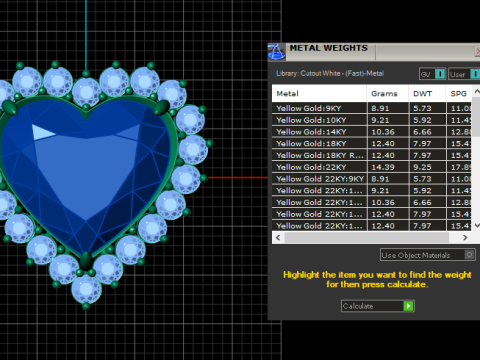Select the Yellow Gold:10KY row

[x=372, y=120]
